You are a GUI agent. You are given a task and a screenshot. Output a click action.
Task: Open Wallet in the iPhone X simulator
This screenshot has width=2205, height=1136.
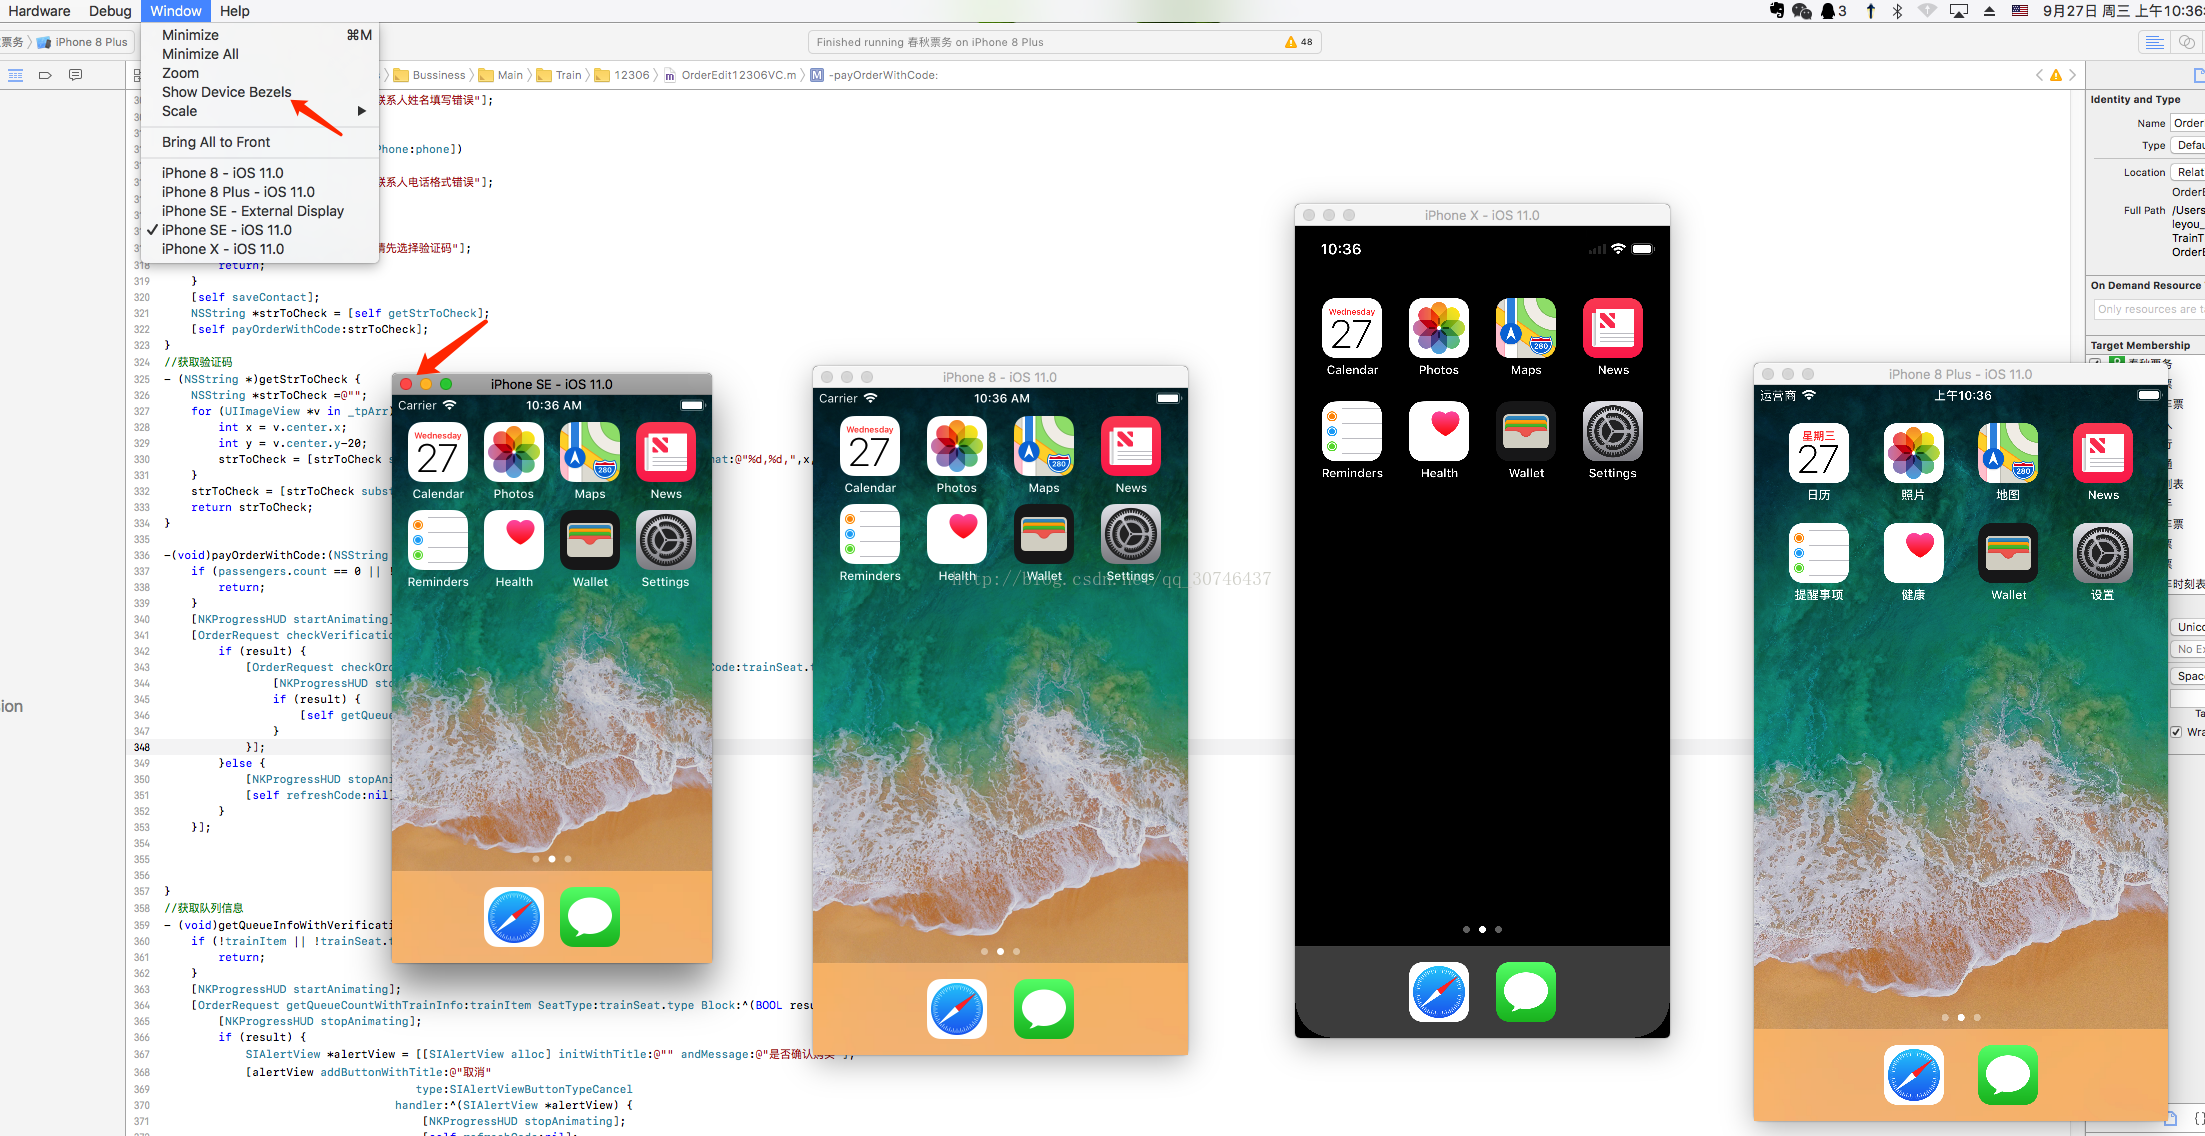click(x=1526, y=431)
